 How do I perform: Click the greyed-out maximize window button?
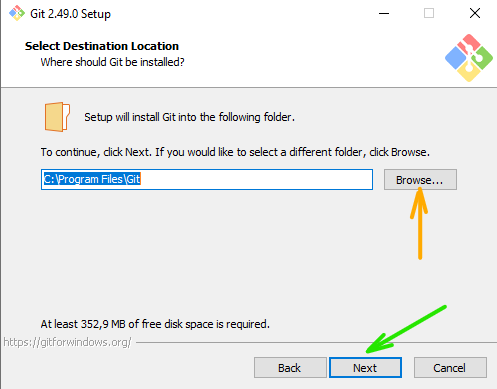[x=429, y=13]
